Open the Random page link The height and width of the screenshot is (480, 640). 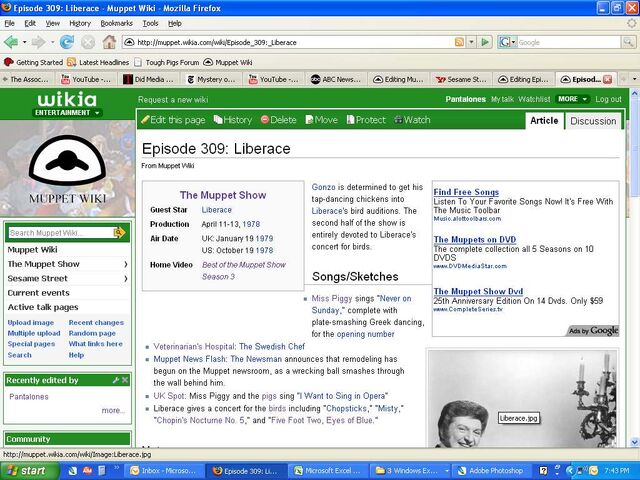click(x=92, y=333)
